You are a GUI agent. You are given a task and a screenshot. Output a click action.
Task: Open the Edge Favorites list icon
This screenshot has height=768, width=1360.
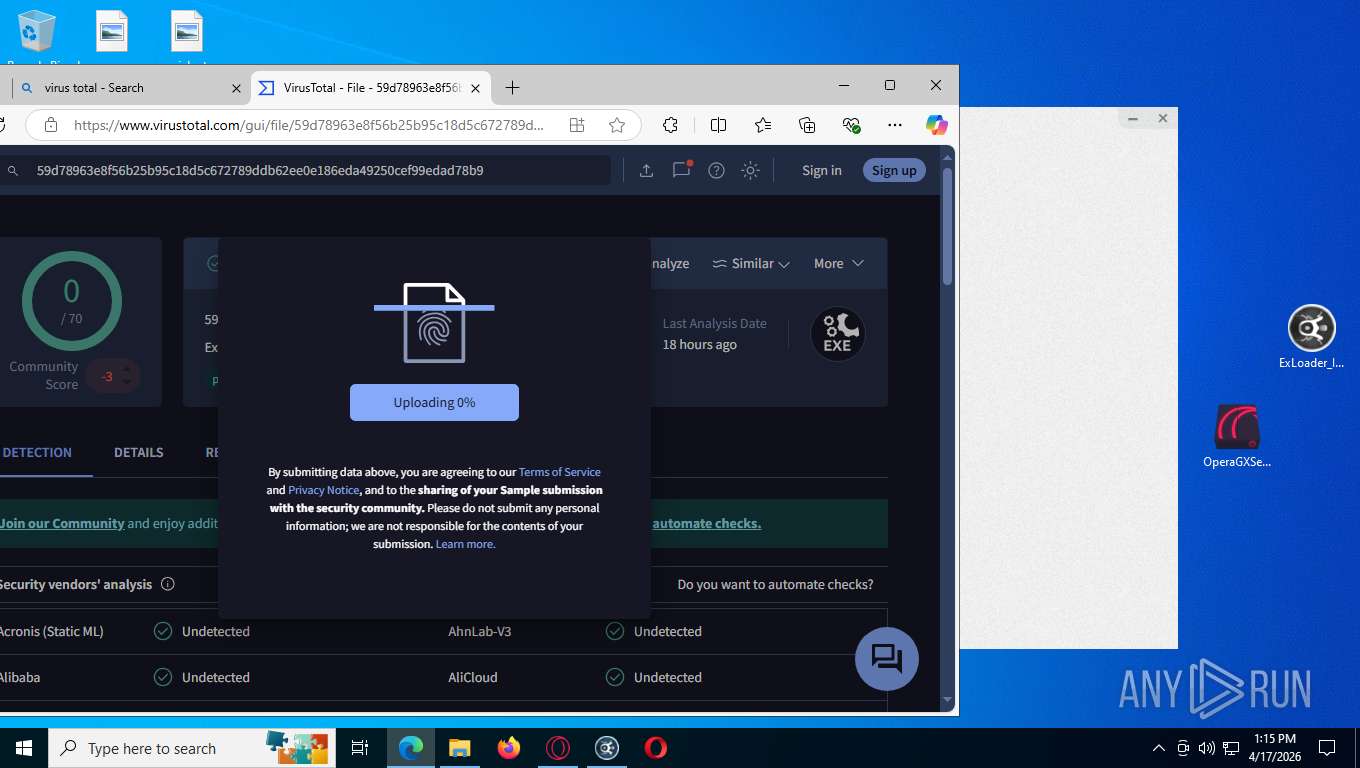763,125
